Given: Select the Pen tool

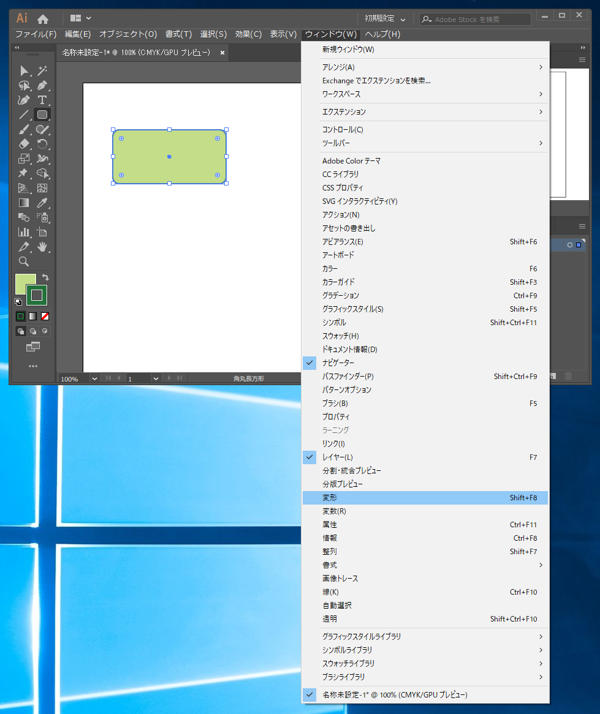Looking at the screenshot, I should coord(42,85).
